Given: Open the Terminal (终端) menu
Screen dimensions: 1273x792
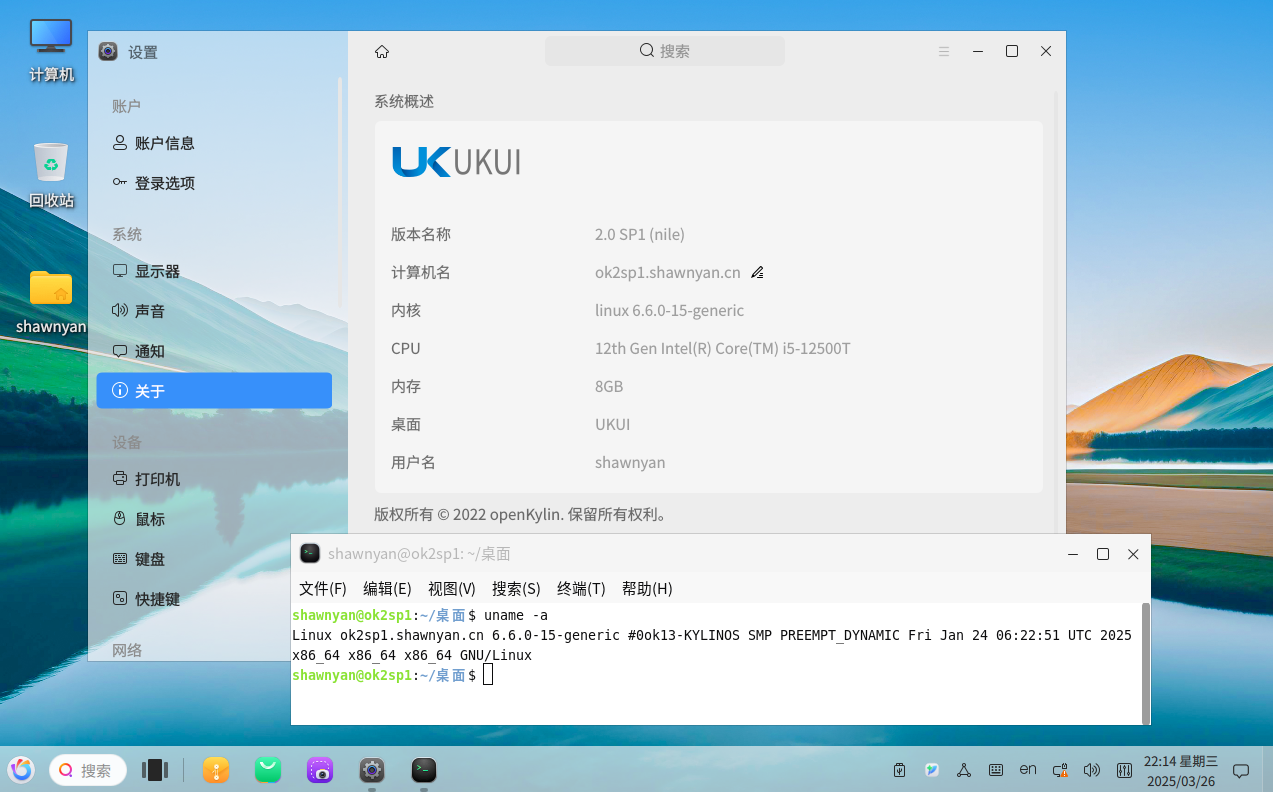Looking at the screenshot, I should [x=581, y=589].
